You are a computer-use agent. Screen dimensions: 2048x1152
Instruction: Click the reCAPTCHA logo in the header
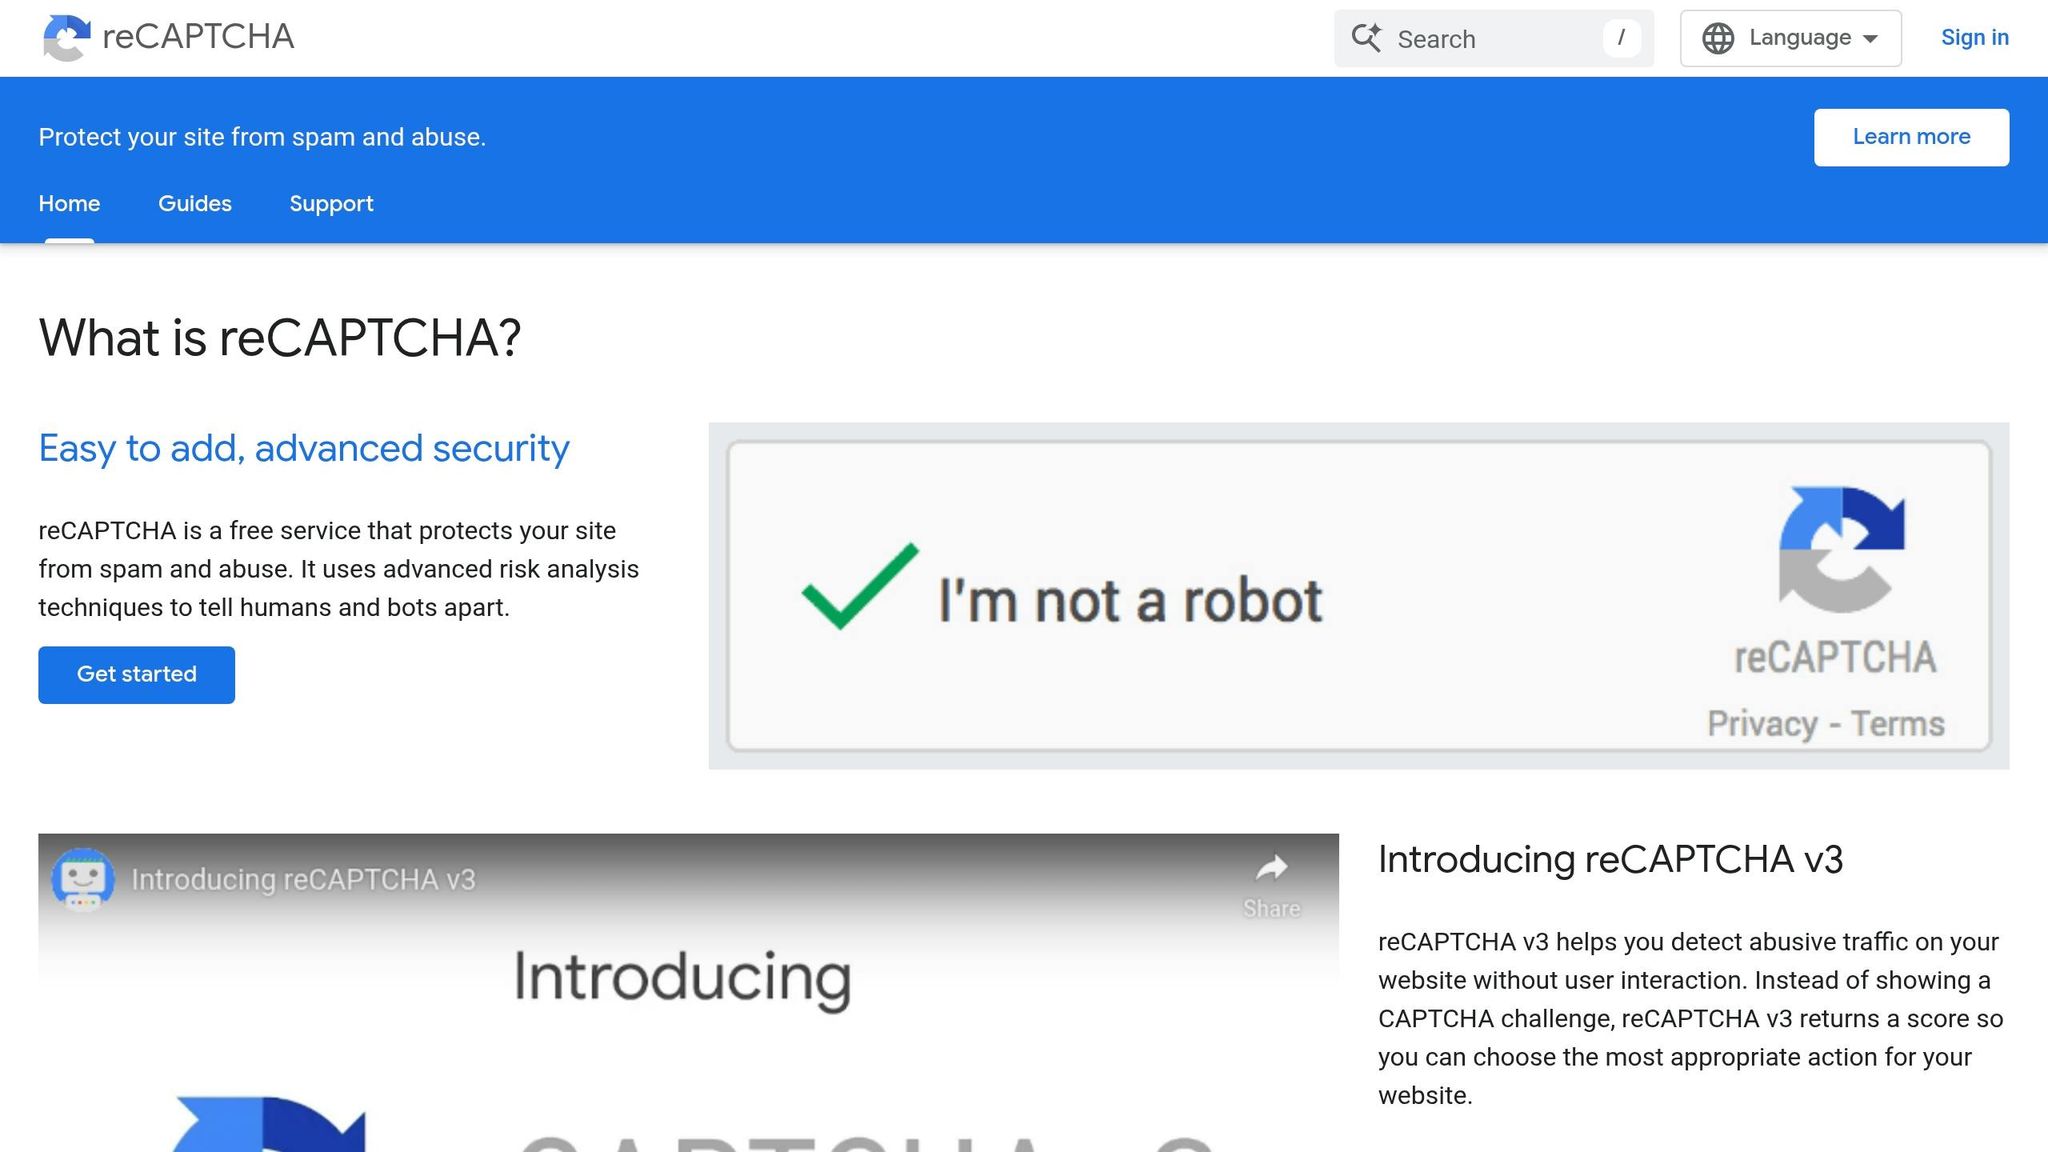coord(66,37)
